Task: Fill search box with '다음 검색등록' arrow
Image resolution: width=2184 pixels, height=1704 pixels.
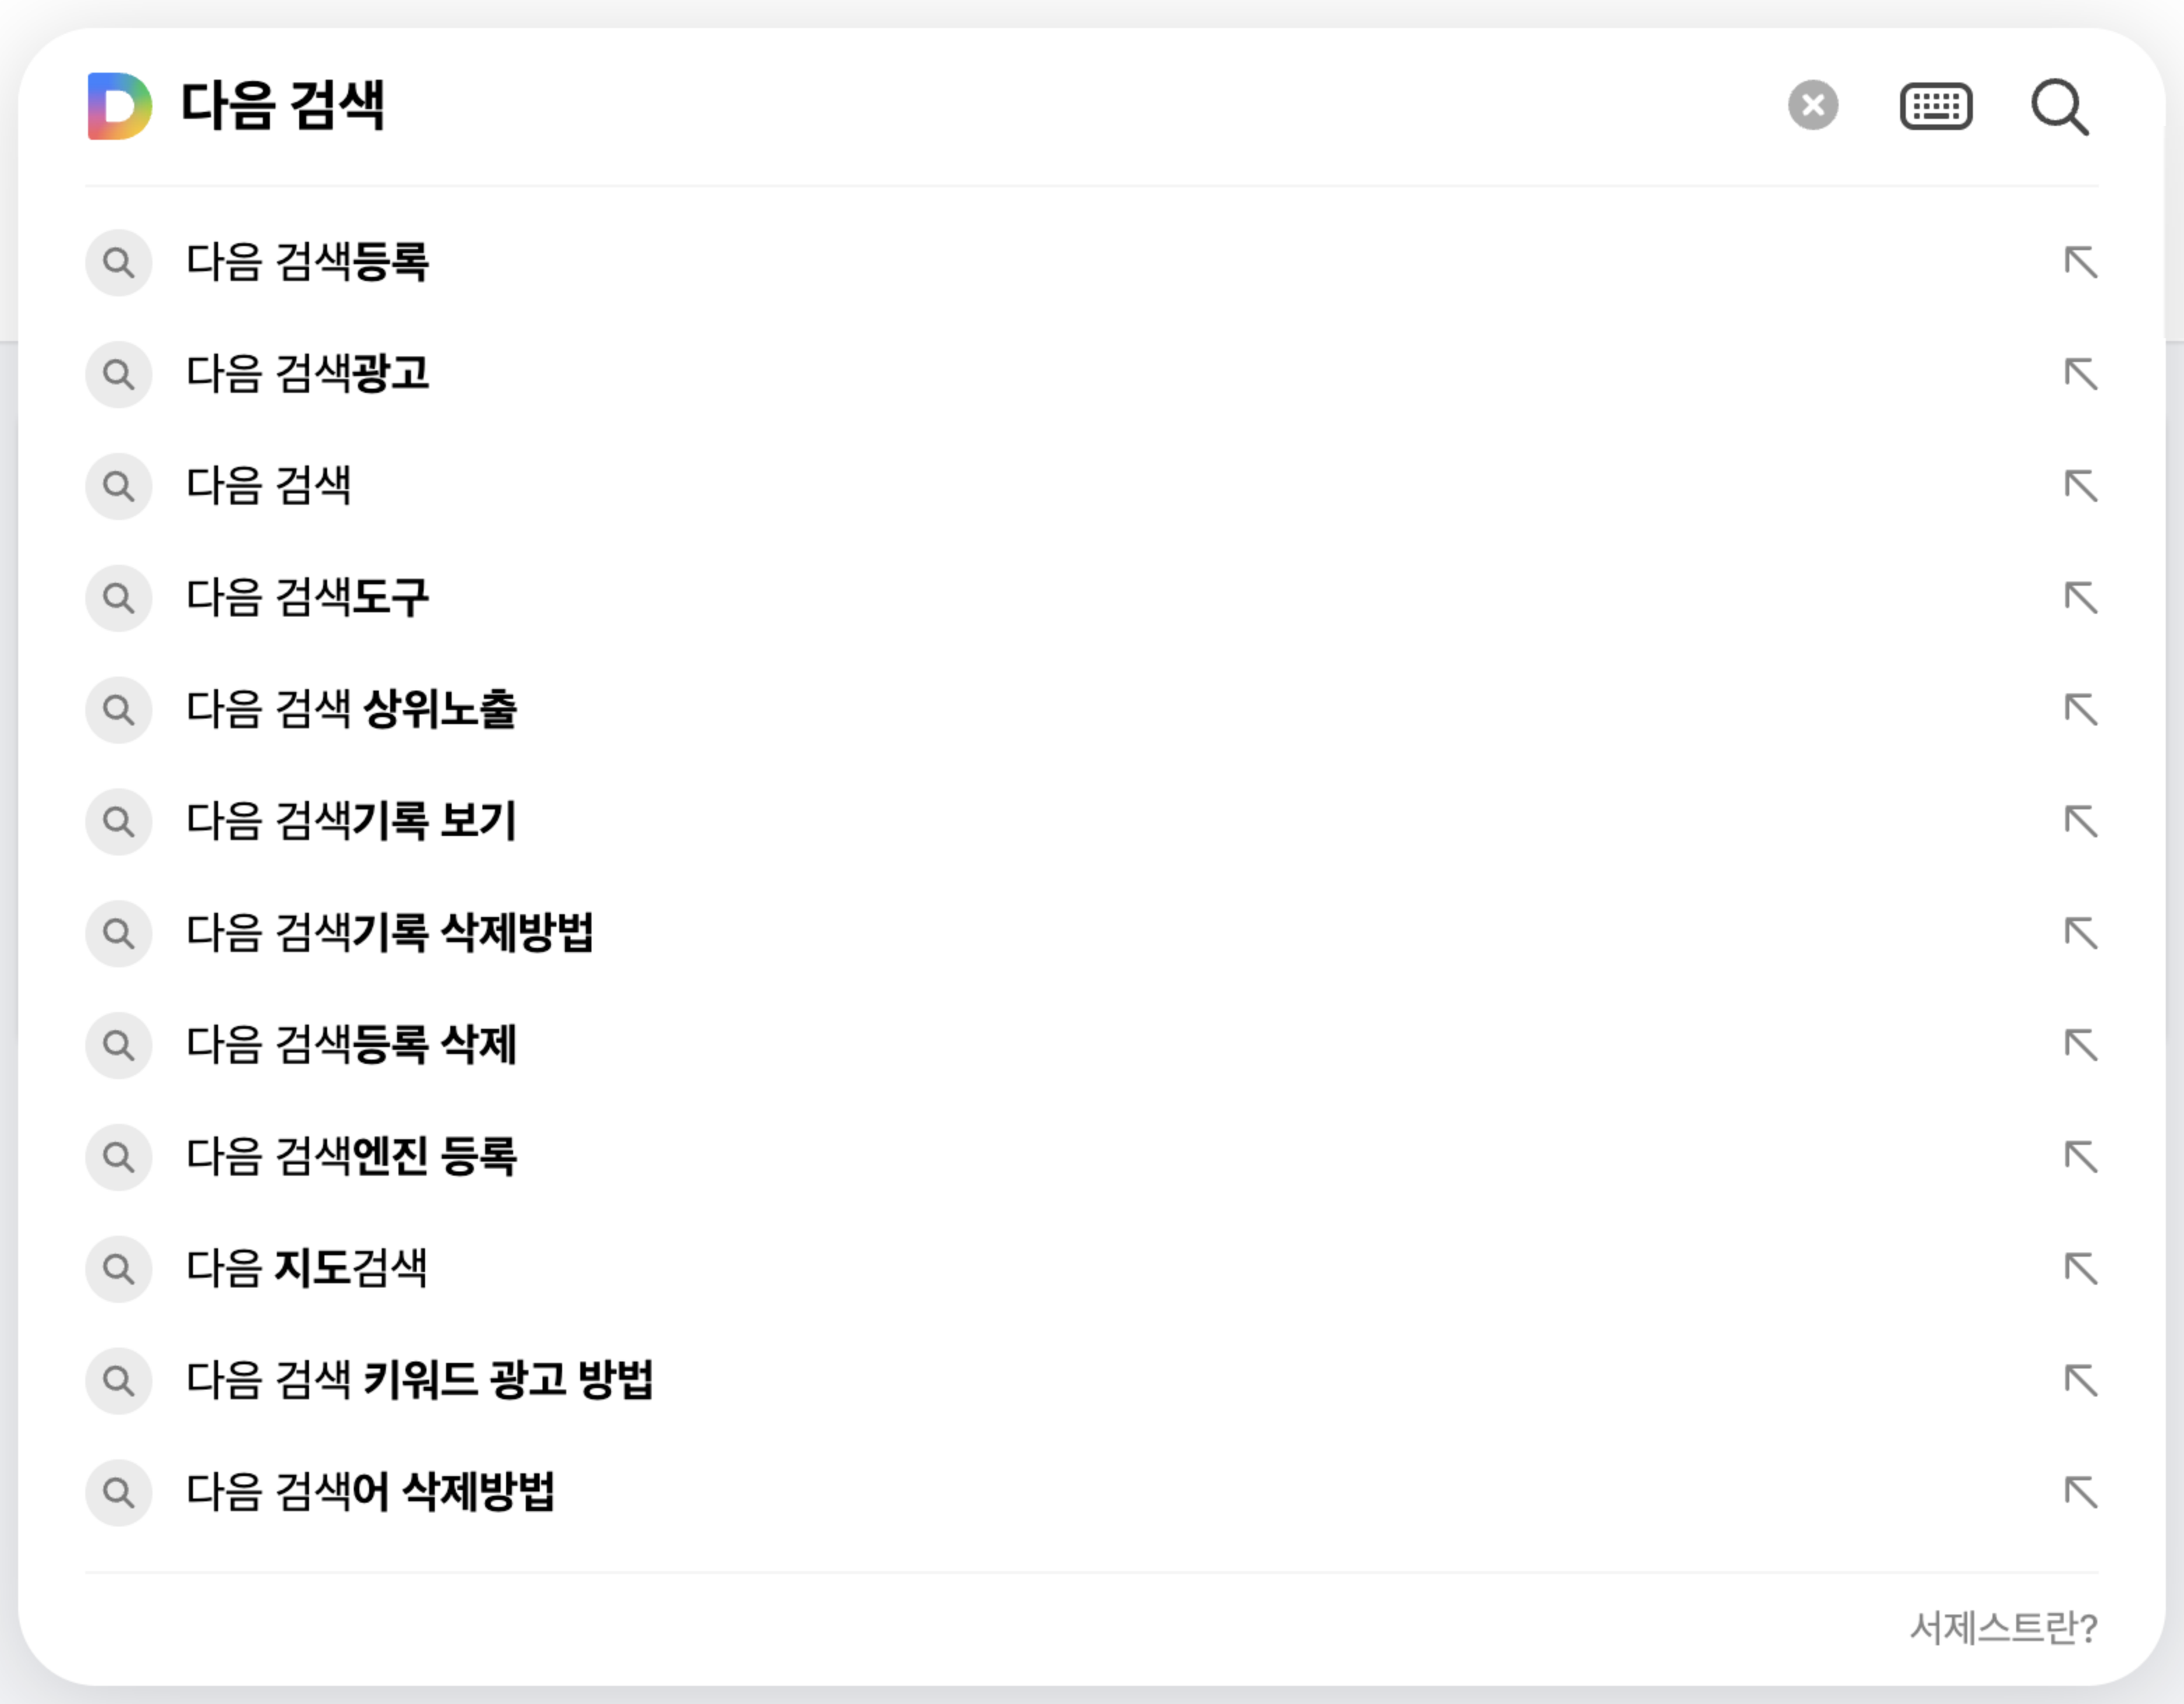Action: (x=2080, y=262)
